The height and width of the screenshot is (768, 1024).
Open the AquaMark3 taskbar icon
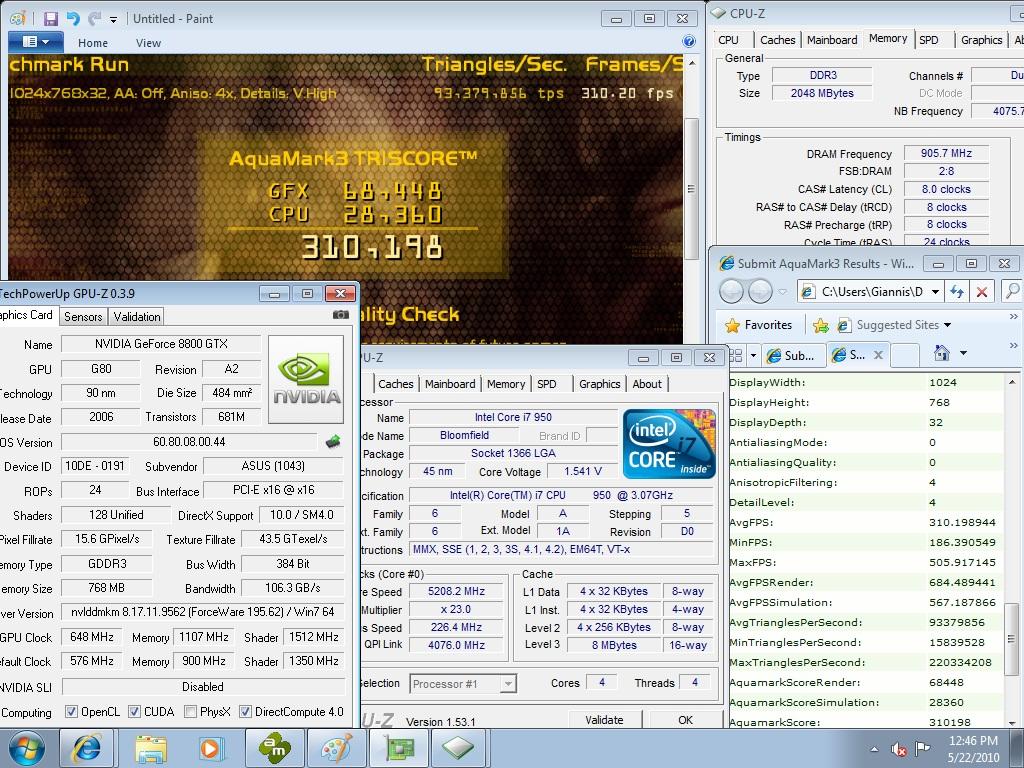275,748
